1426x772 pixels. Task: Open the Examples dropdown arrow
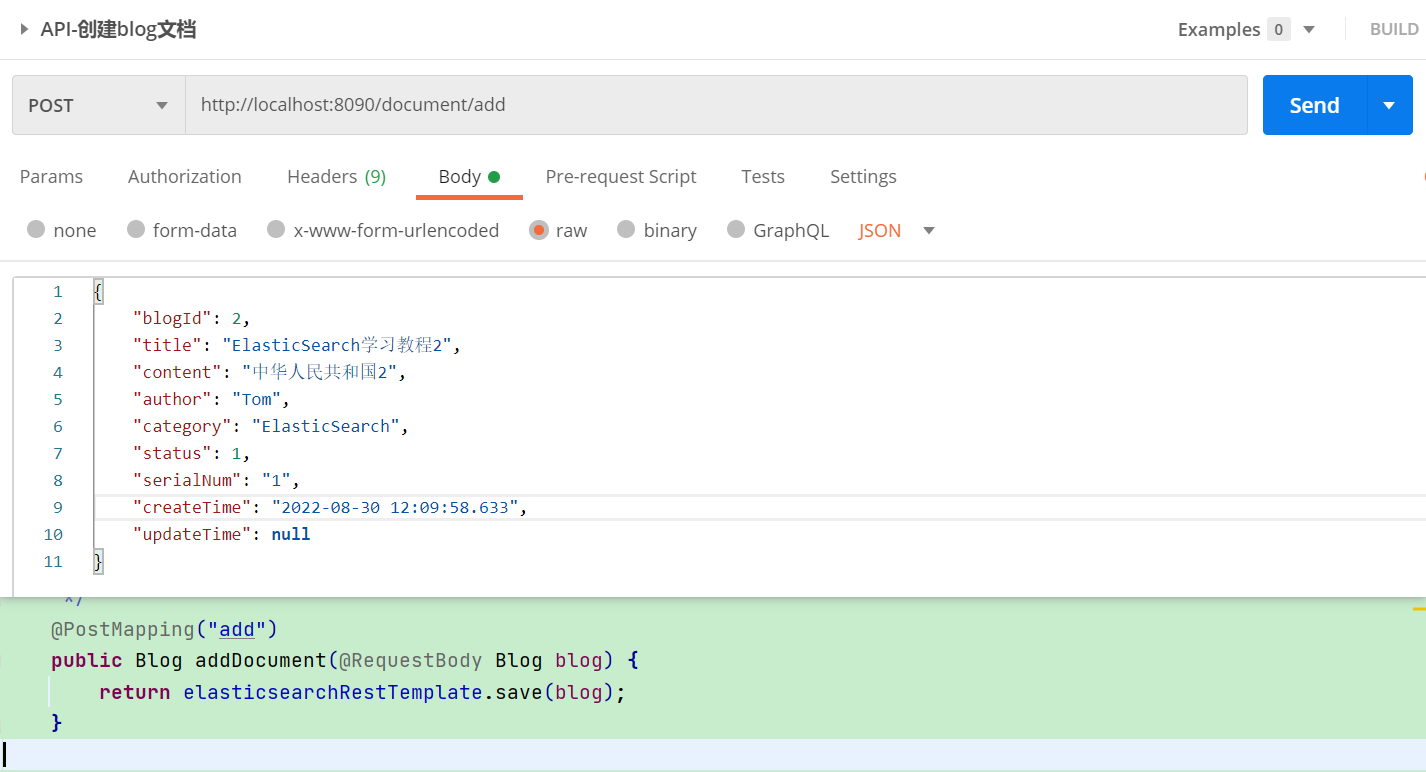[1309, 30]
